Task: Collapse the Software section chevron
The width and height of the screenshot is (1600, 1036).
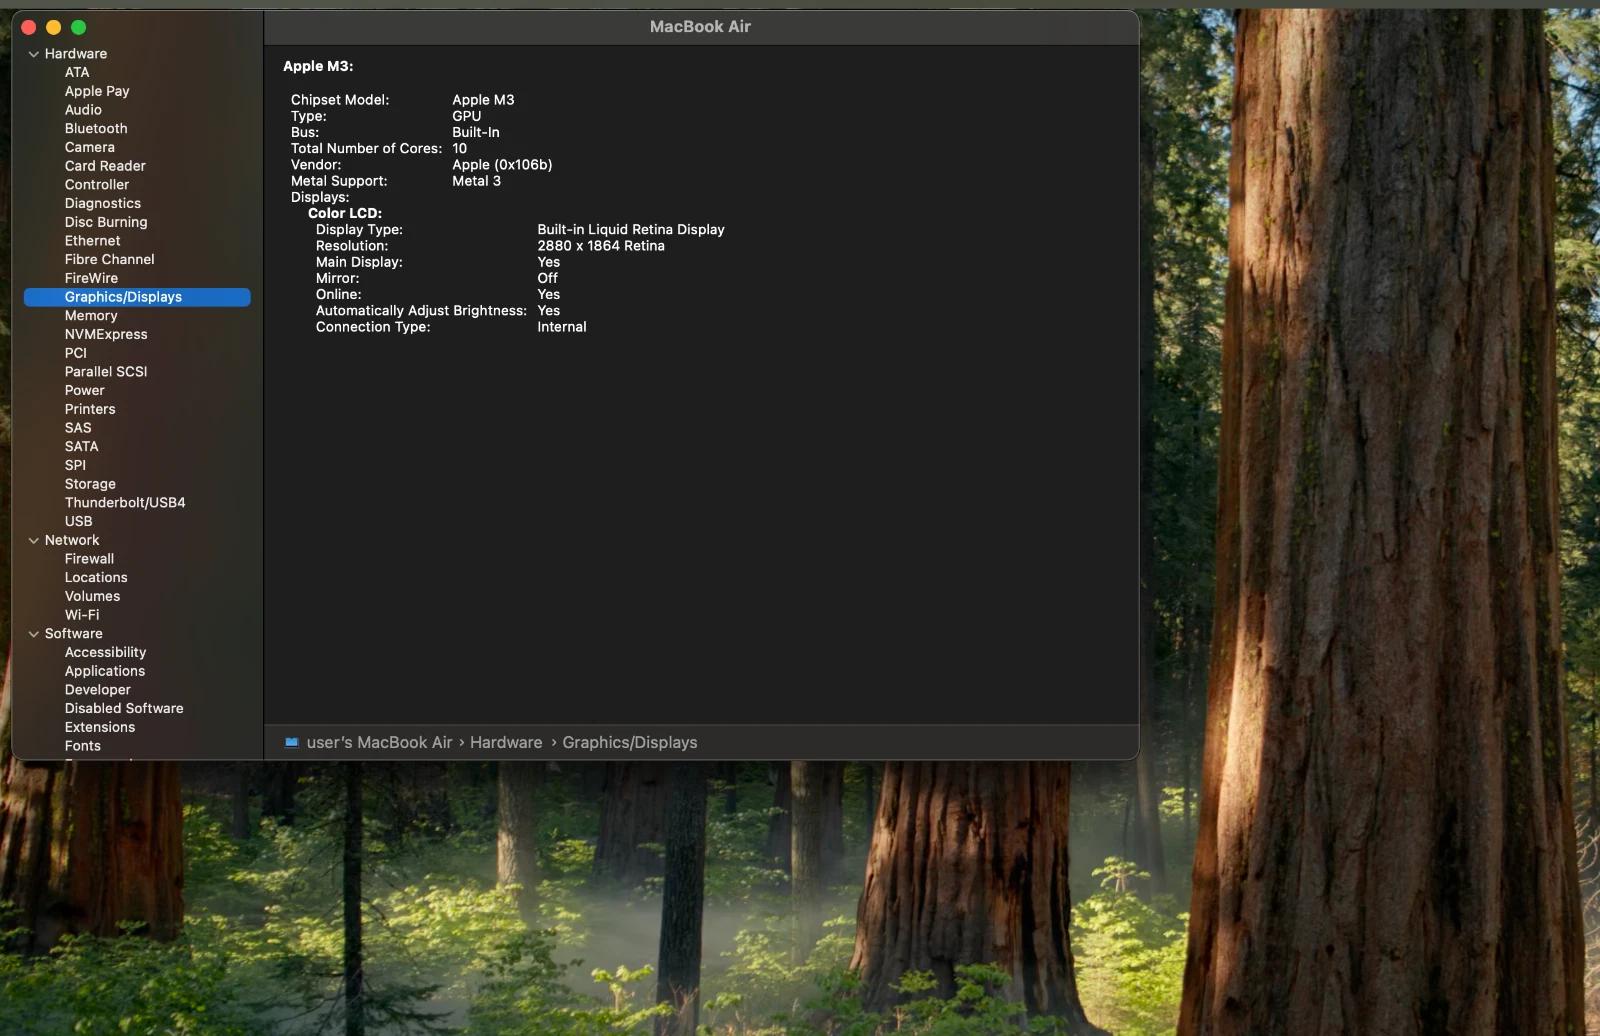Action: point(34,634)
